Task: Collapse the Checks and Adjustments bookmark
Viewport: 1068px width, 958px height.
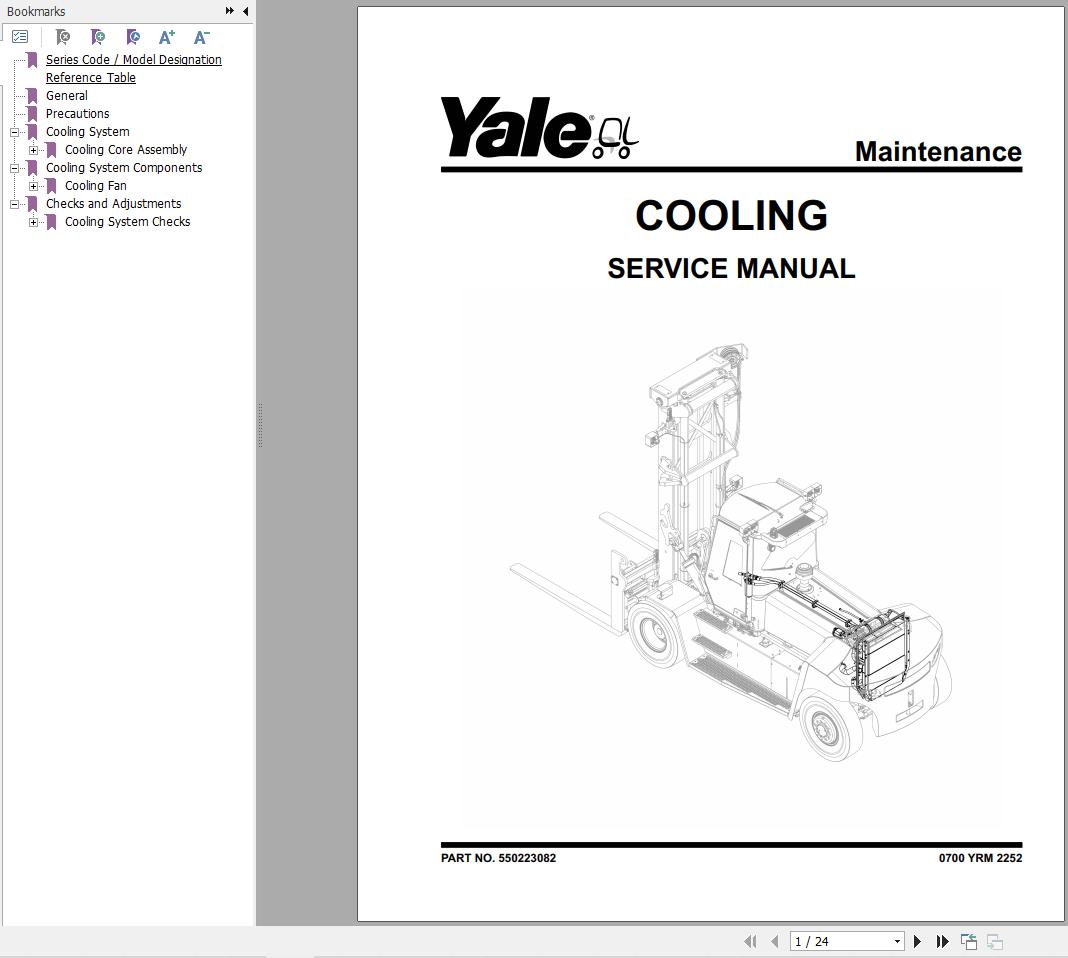Action: (14, 204)
